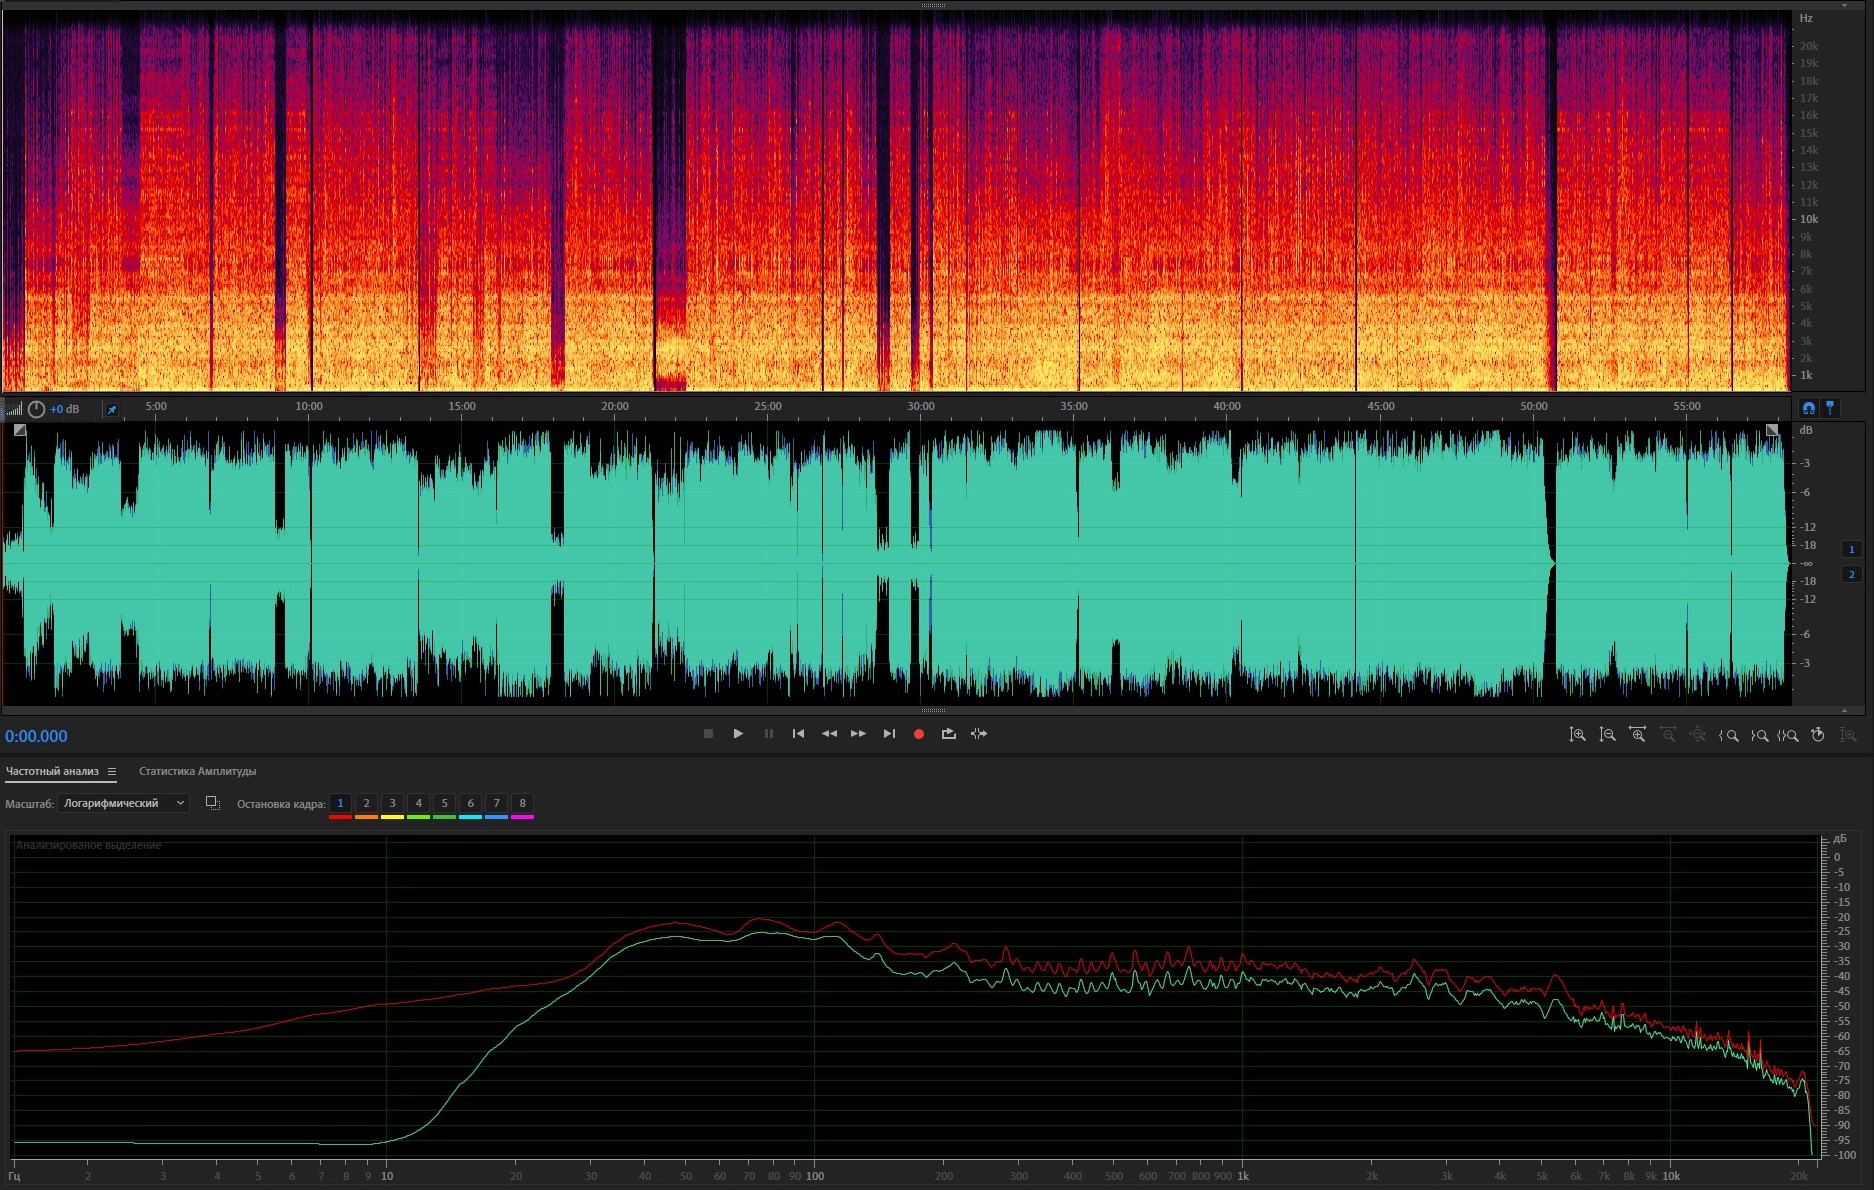1874x1190 pixels.
Task: Select frame hold button 8
Action: coord(522,804)
